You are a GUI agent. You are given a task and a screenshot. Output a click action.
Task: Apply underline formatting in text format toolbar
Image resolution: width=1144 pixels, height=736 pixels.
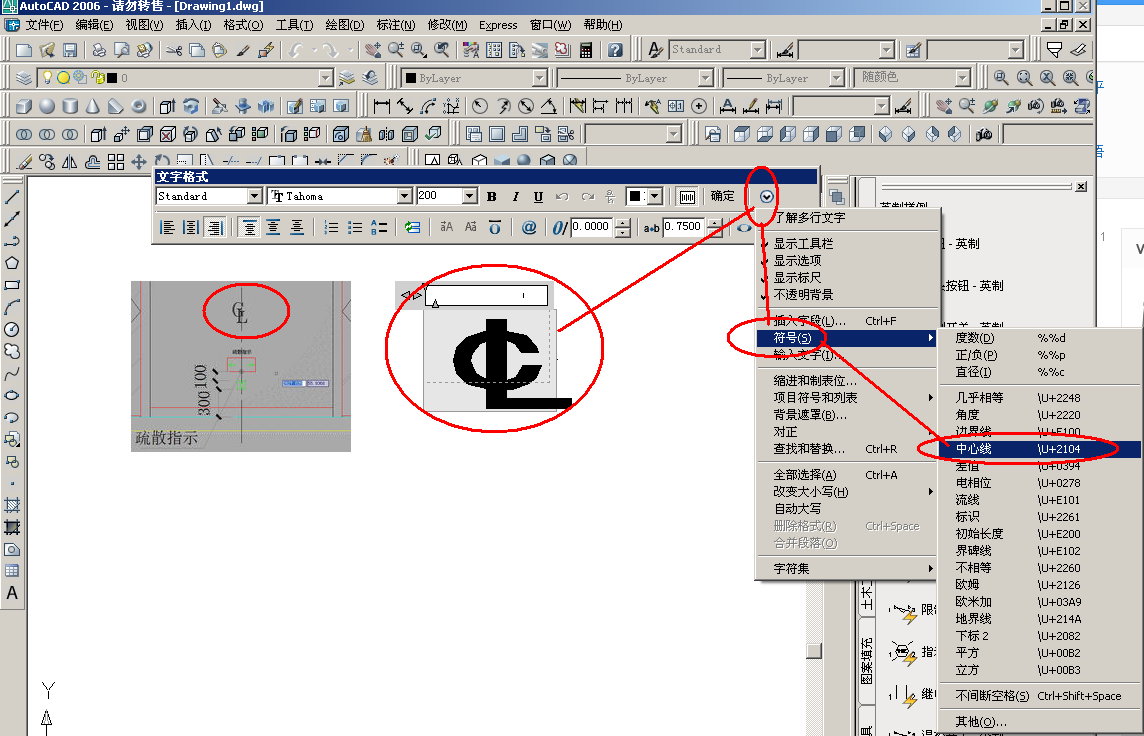pos(537,196)
